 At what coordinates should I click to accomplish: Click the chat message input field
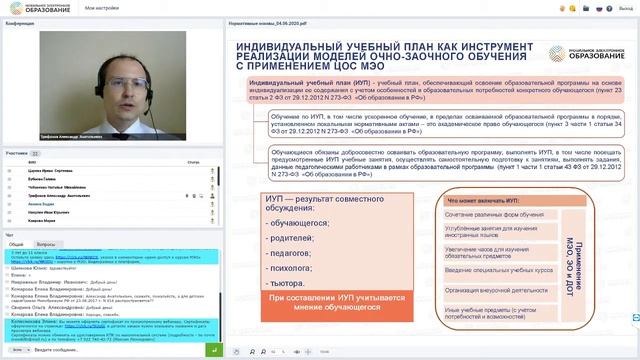[118, 350]
